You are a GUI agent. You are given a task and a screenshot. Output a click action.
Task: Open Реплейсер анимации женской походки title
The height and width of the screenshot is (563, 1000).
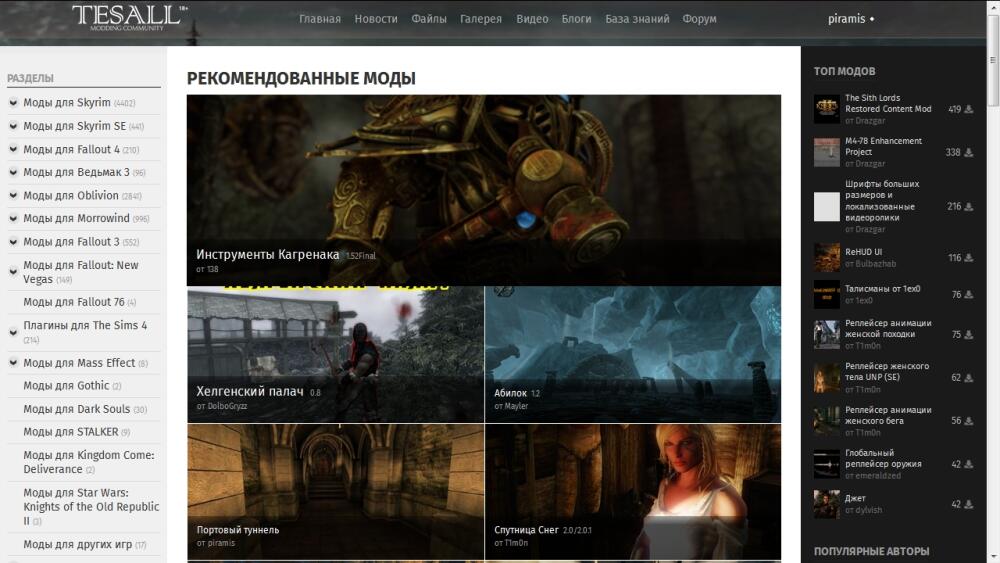point(888,328)
